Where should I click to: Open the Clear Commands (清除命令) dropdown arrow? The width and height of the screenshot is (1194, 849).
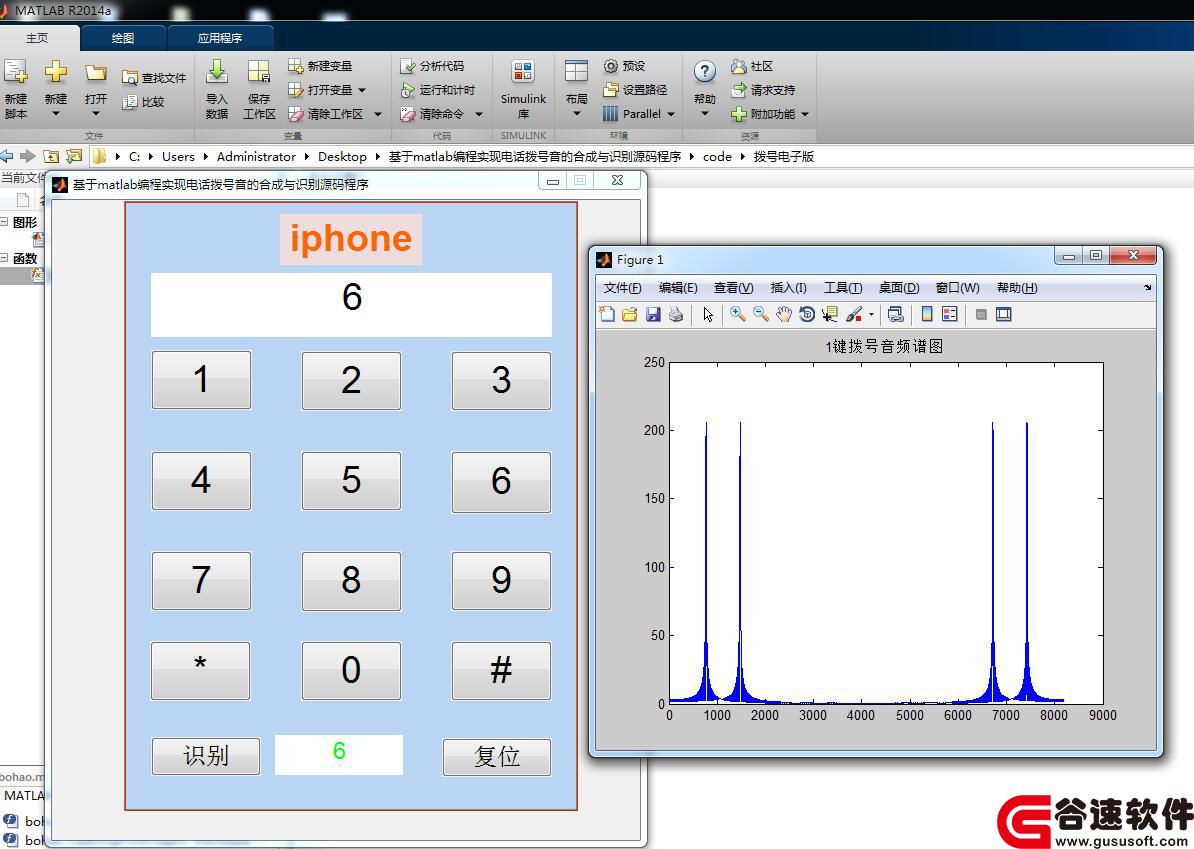479,114
